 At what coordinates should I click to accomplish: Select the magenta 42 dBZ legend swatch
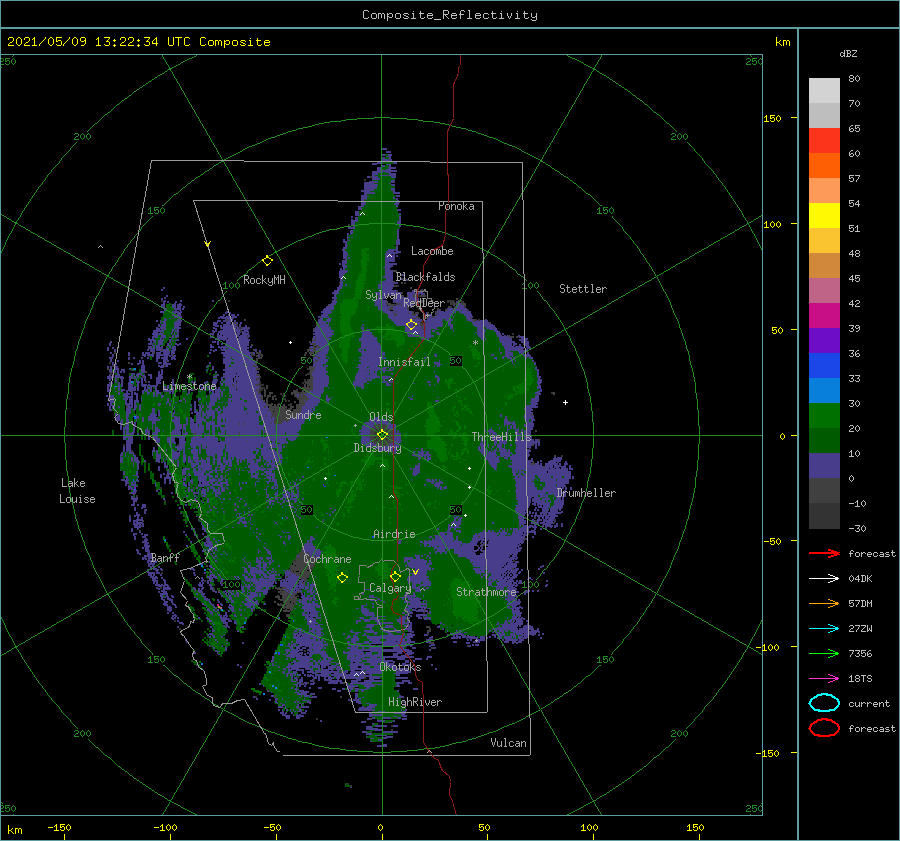[824, 316]
